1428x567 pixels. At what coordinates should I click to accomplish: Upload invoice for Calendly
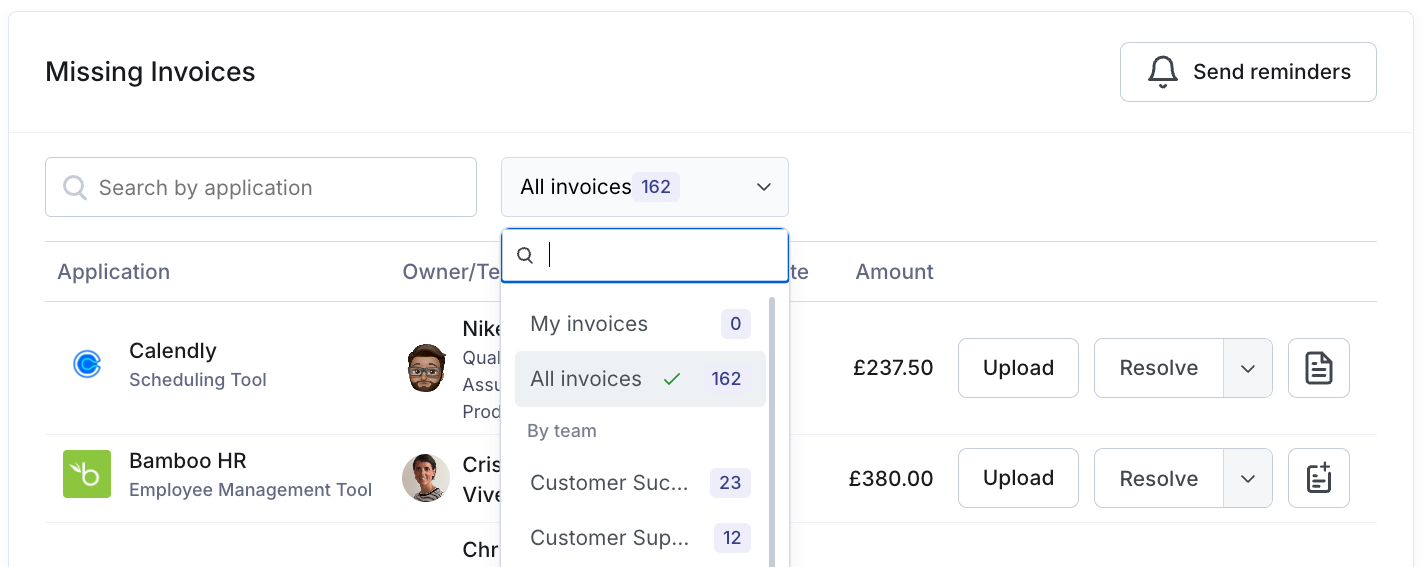tap(1018, 368)
